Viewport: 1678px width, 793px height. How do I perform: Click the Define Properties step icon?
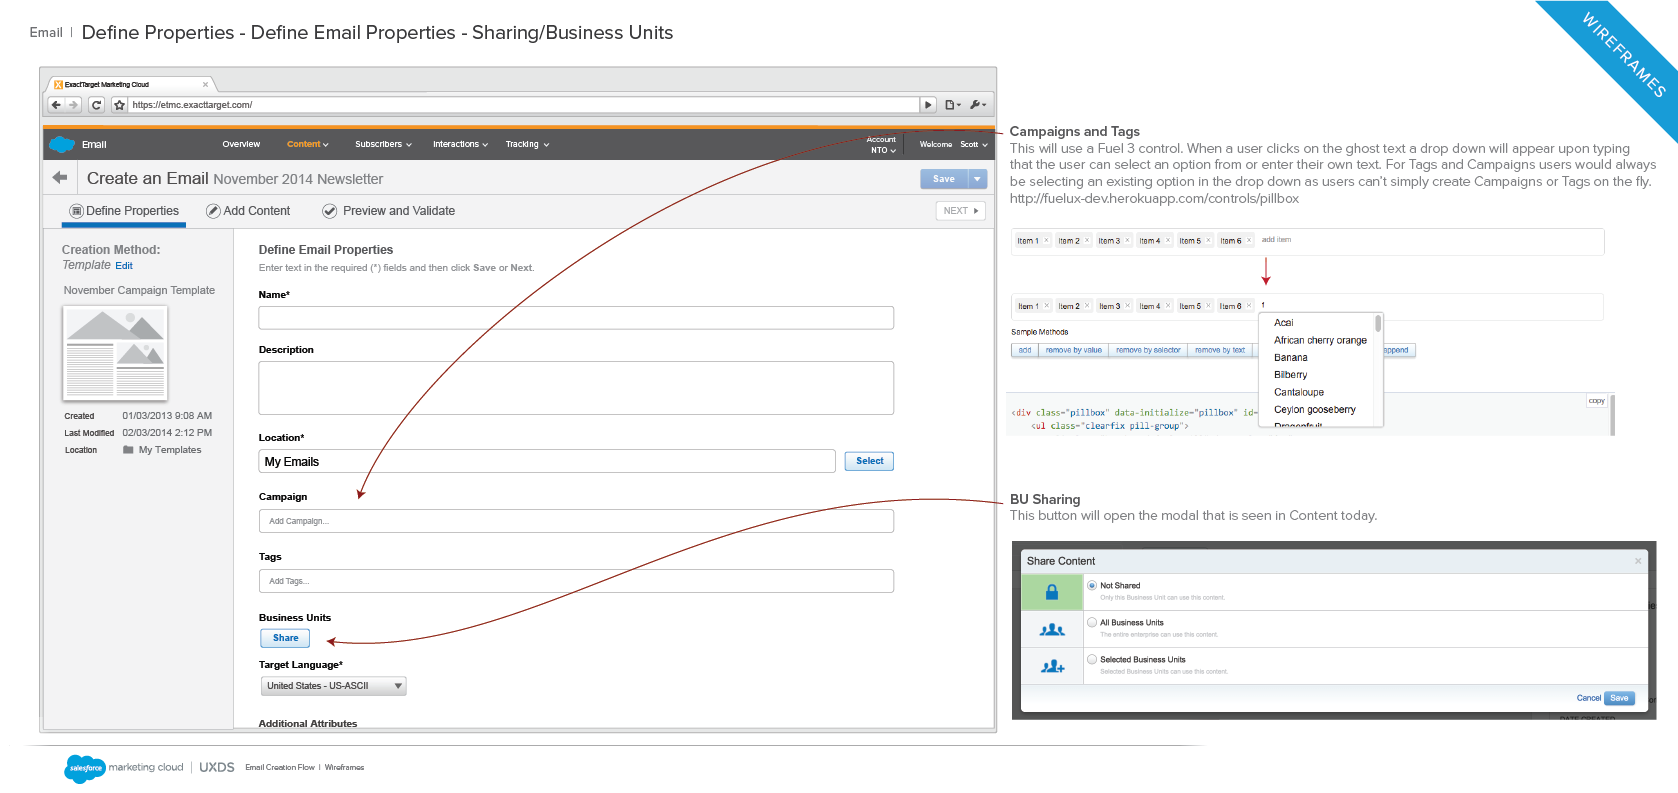click(x=76, y=211)
